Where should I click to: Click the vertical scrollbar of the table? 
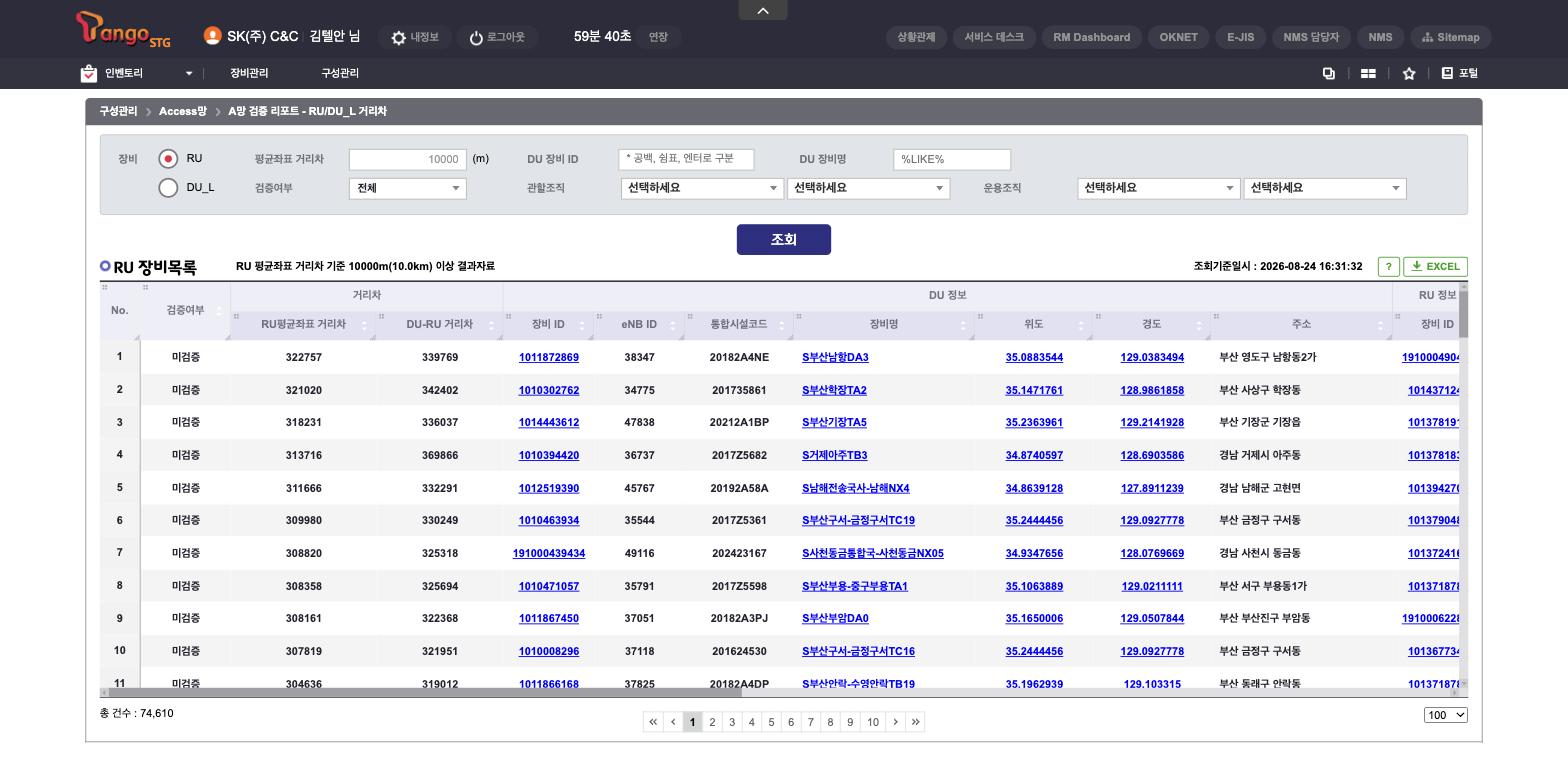[x=1464, y=313]
